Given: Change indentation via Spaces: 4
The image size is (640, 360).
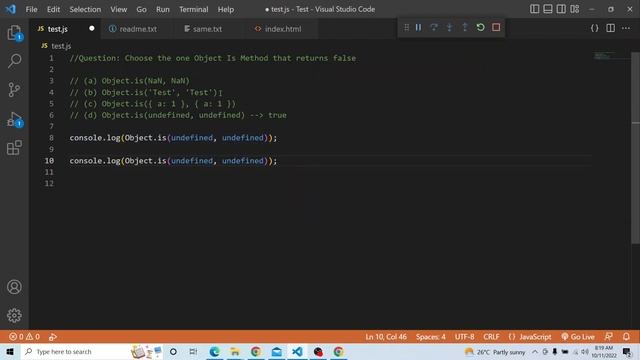Looking at the screenshot, I should click(431, 337).
